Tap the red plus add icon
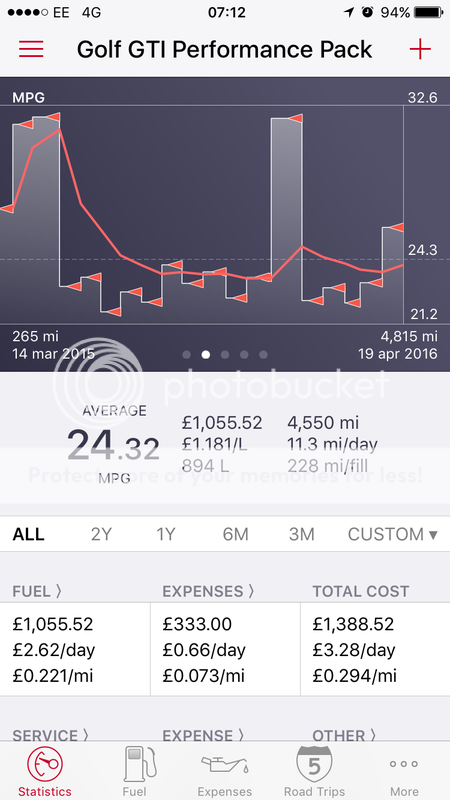 (x=420, y=49)
